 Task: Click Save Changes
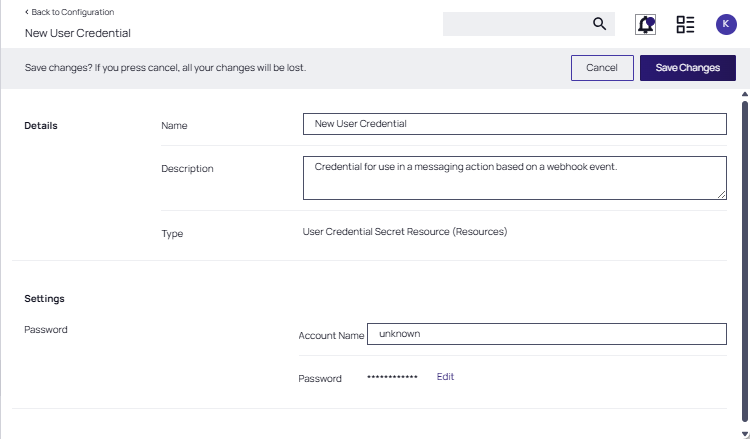(687, 68)
